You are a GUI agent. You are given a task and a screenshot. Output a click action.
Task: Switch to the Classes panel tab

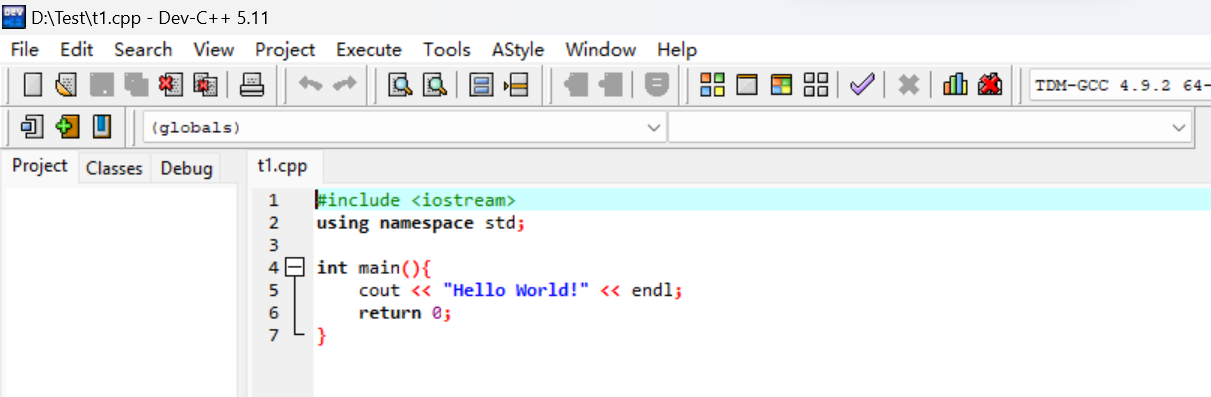[114, 168]
